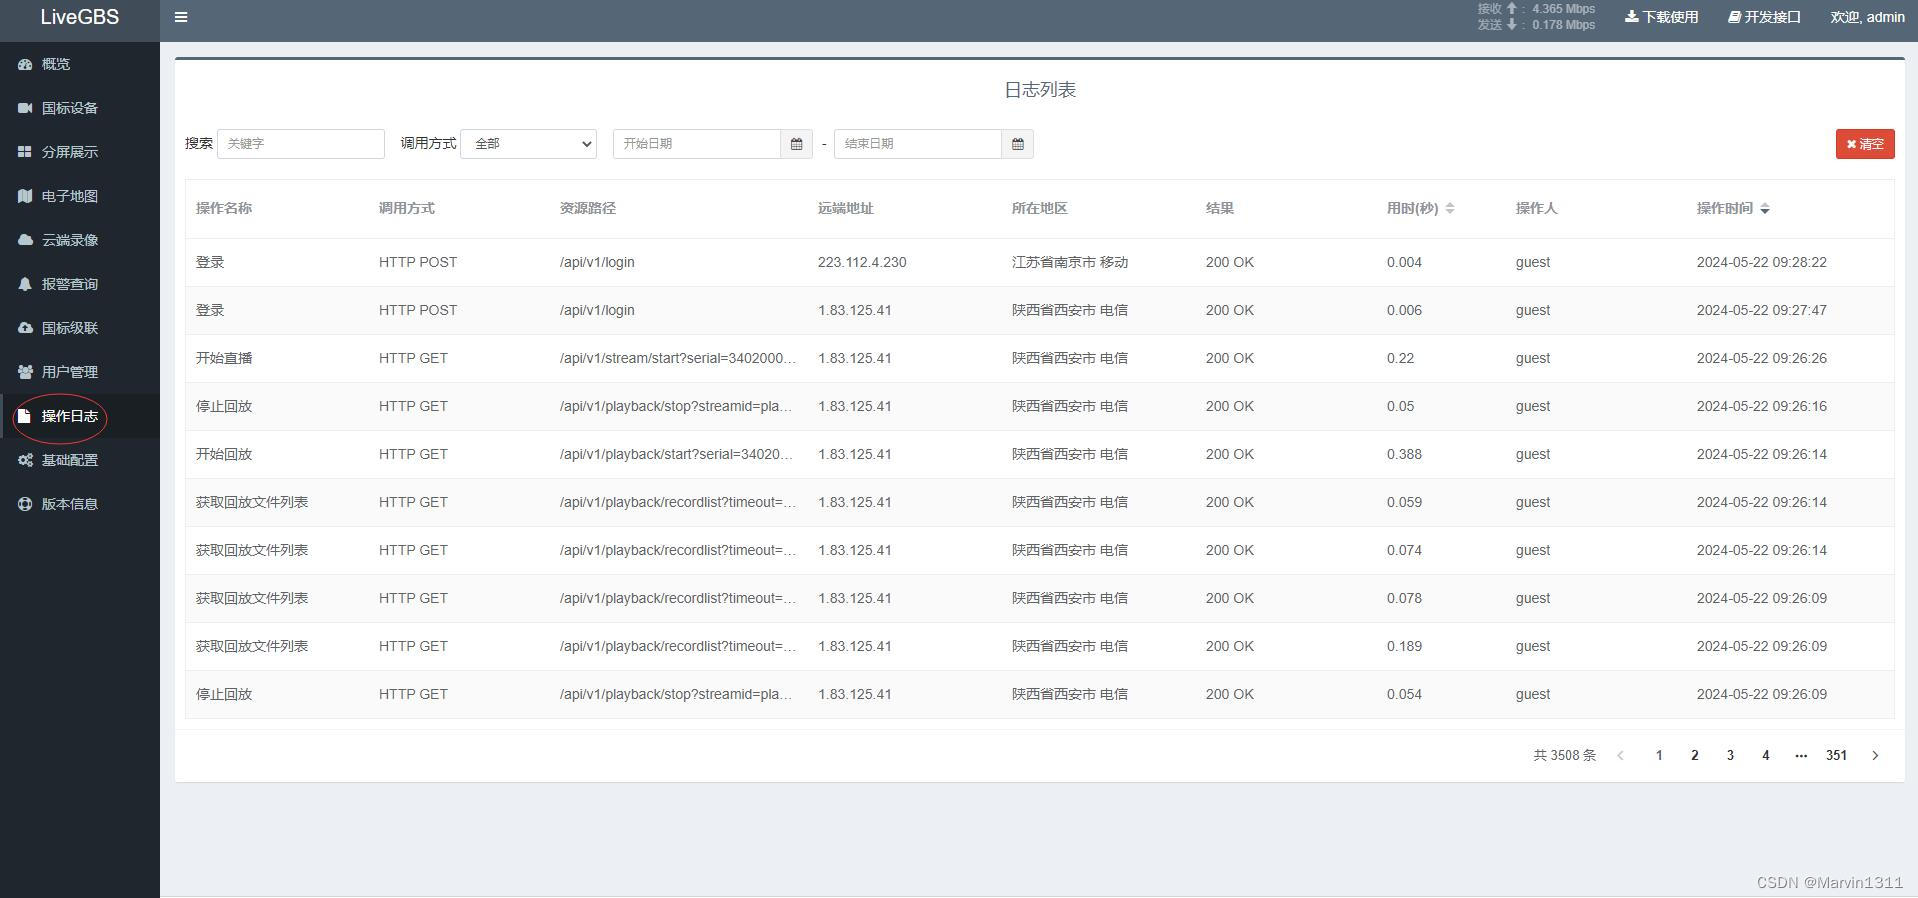Open the 国标设备 menu item
The height and width of the screenshot is (898, 1918).
pyautogui.click(x=80, y=108)
